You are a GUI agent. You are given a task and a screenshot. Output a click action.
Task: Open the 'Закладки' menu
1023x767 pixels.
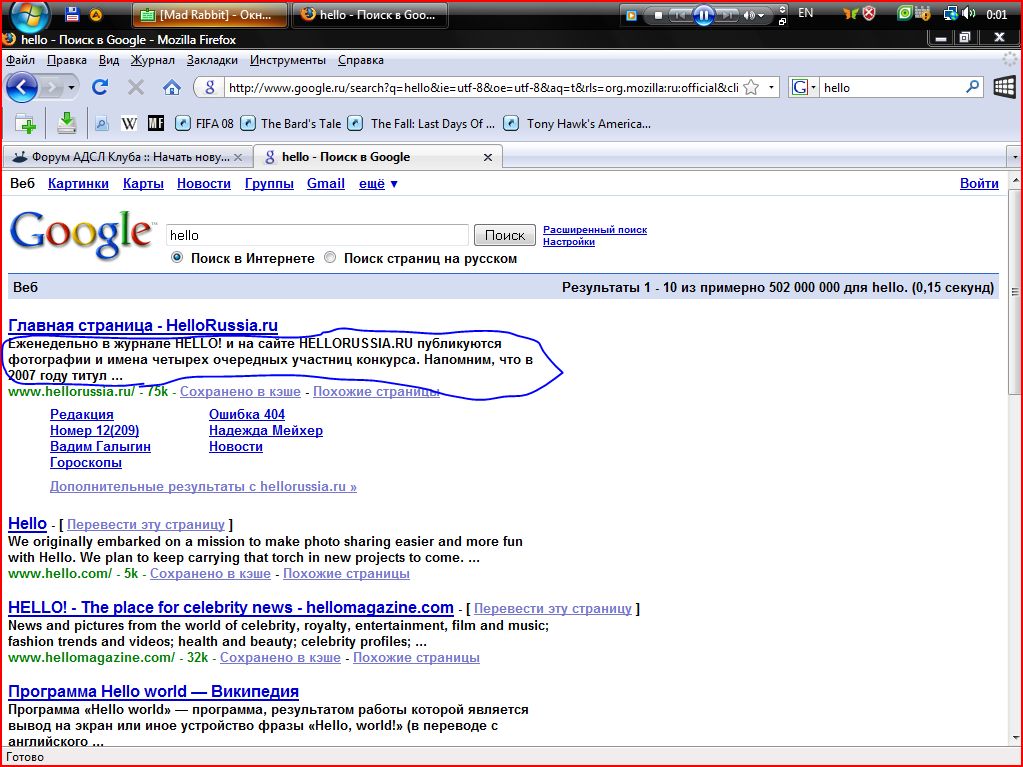point(212,60)
